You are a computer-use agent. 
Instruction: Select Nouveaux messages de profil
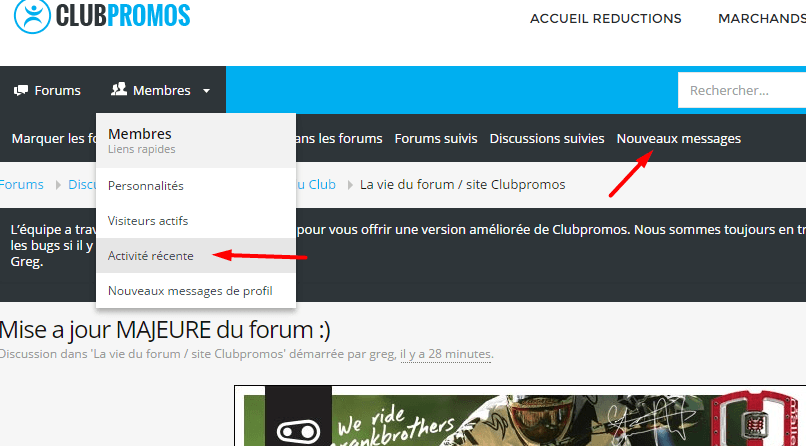pyautogui.click(x=189, y=291)
